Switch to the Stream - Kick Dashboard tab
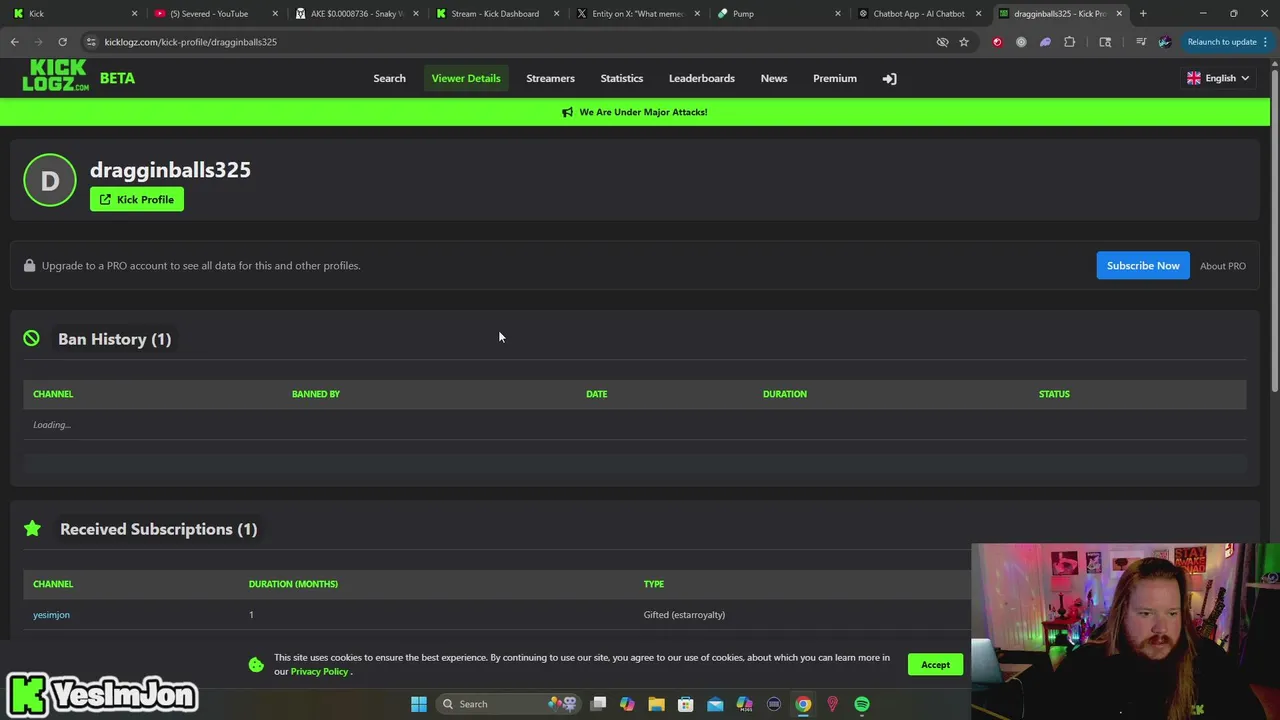Screen dimensions: 1280x720 pyautogui.click(x=497, y=14)
